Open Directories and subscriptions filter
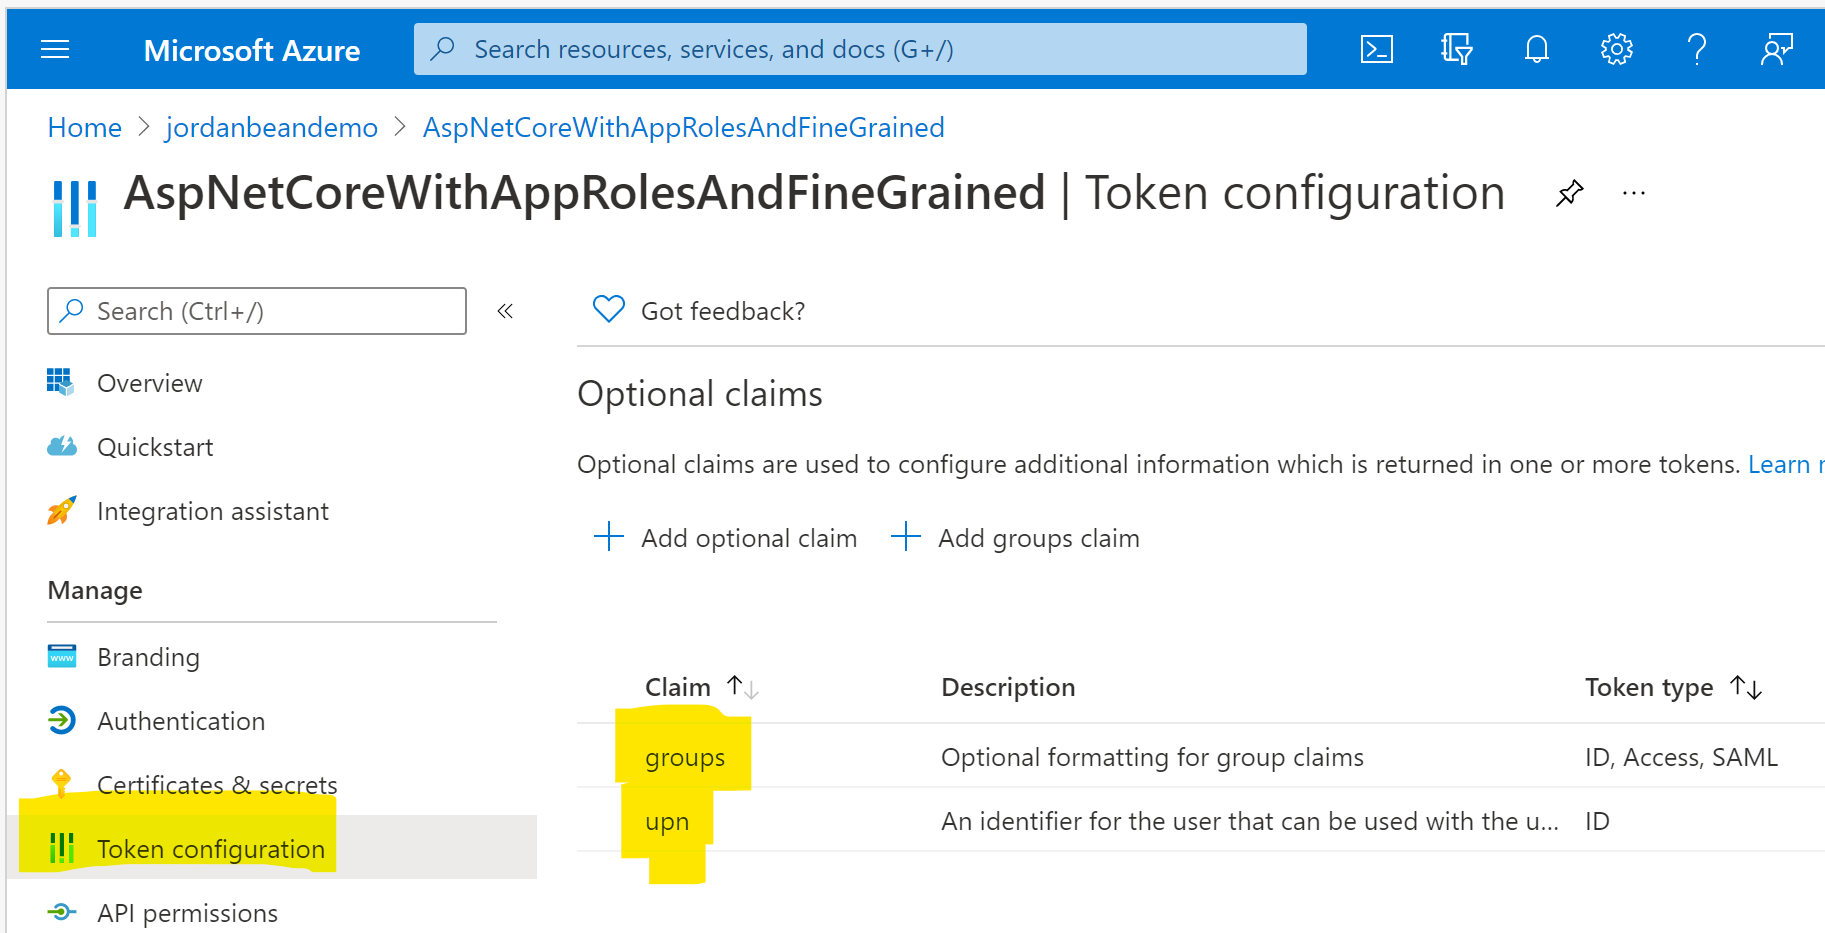This screenshot has height=933, width=1825. 1457,49
